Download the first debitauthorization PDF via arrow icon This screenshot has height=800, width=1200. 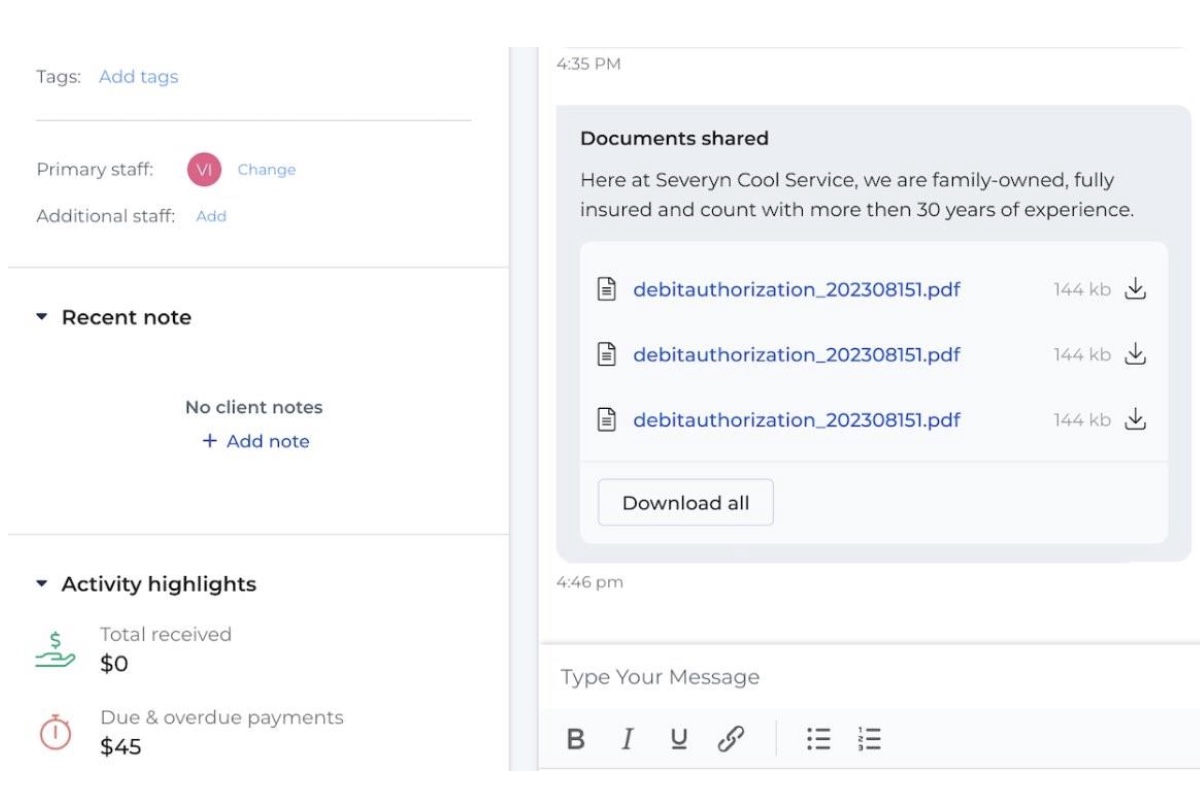coord(1134,290)
